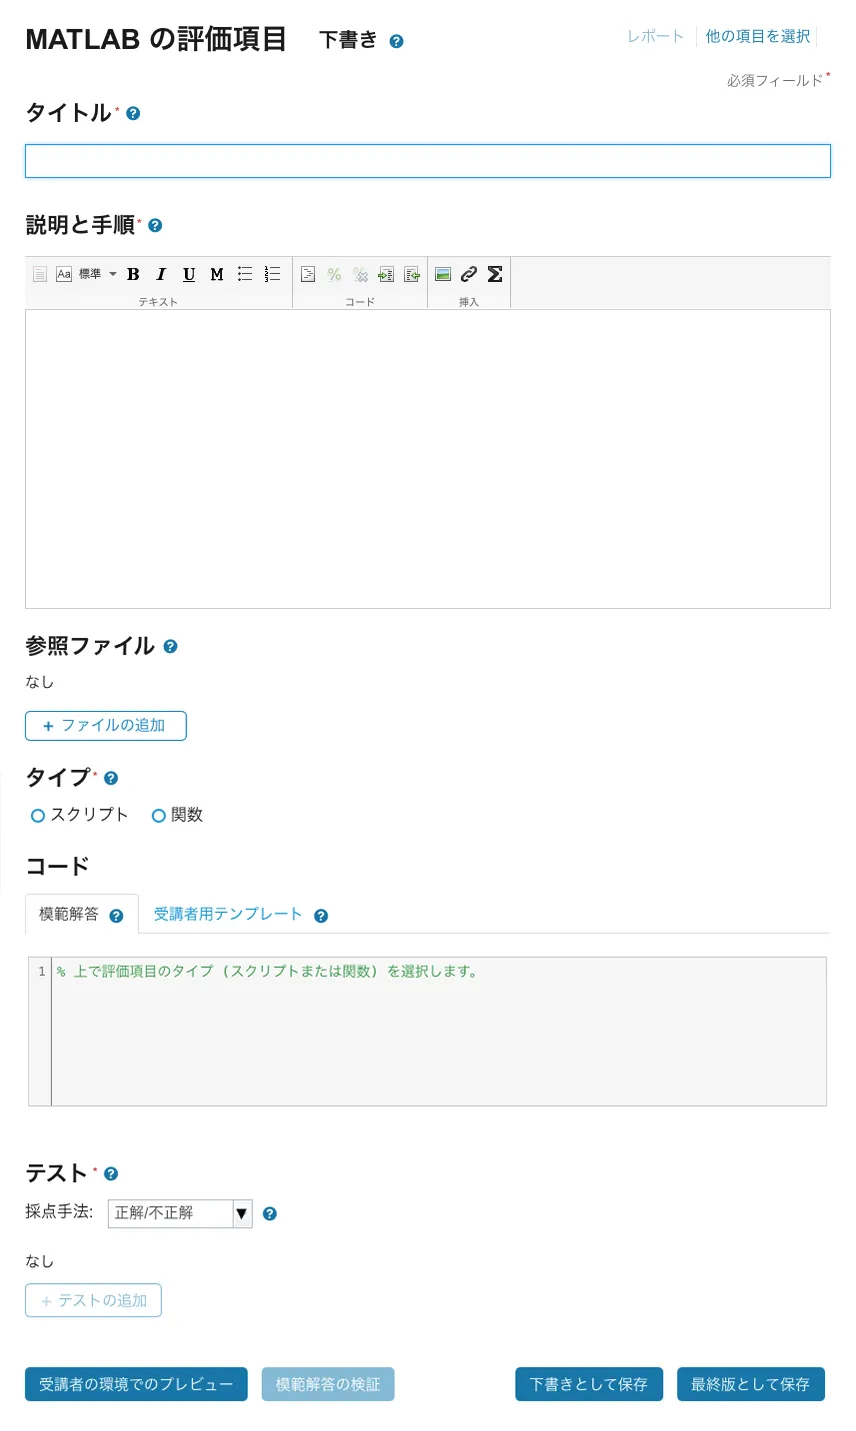856x1431 pixels.
Task: Open the 標準 text style dropdown
Action: pos(97,274)
